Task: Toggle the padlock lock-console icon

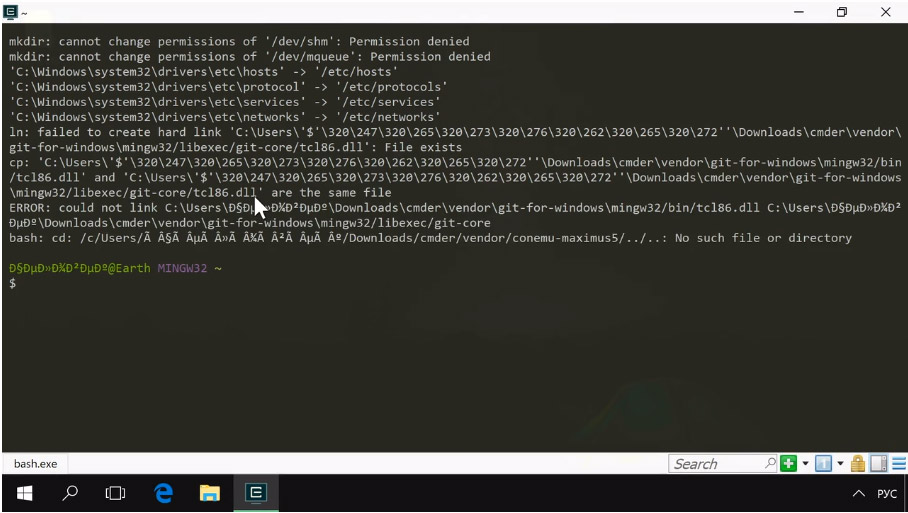Action: point(858,464)
